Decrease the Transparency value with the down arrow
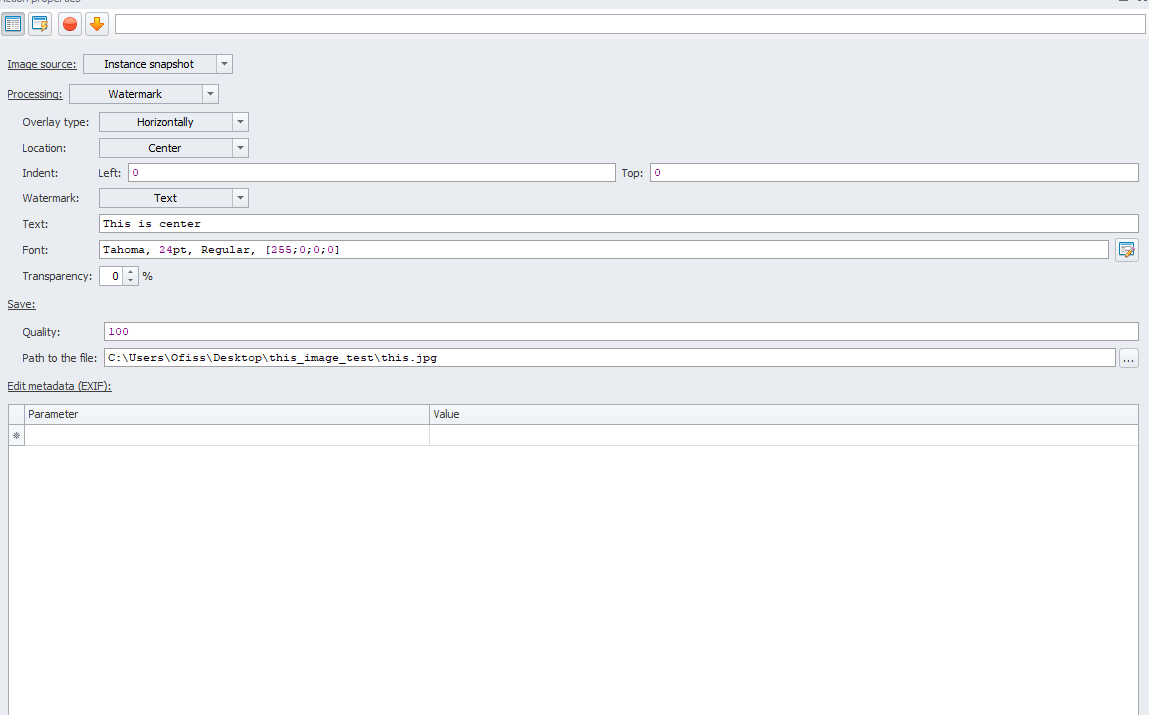1149x715 pixels. coord(130,281)
